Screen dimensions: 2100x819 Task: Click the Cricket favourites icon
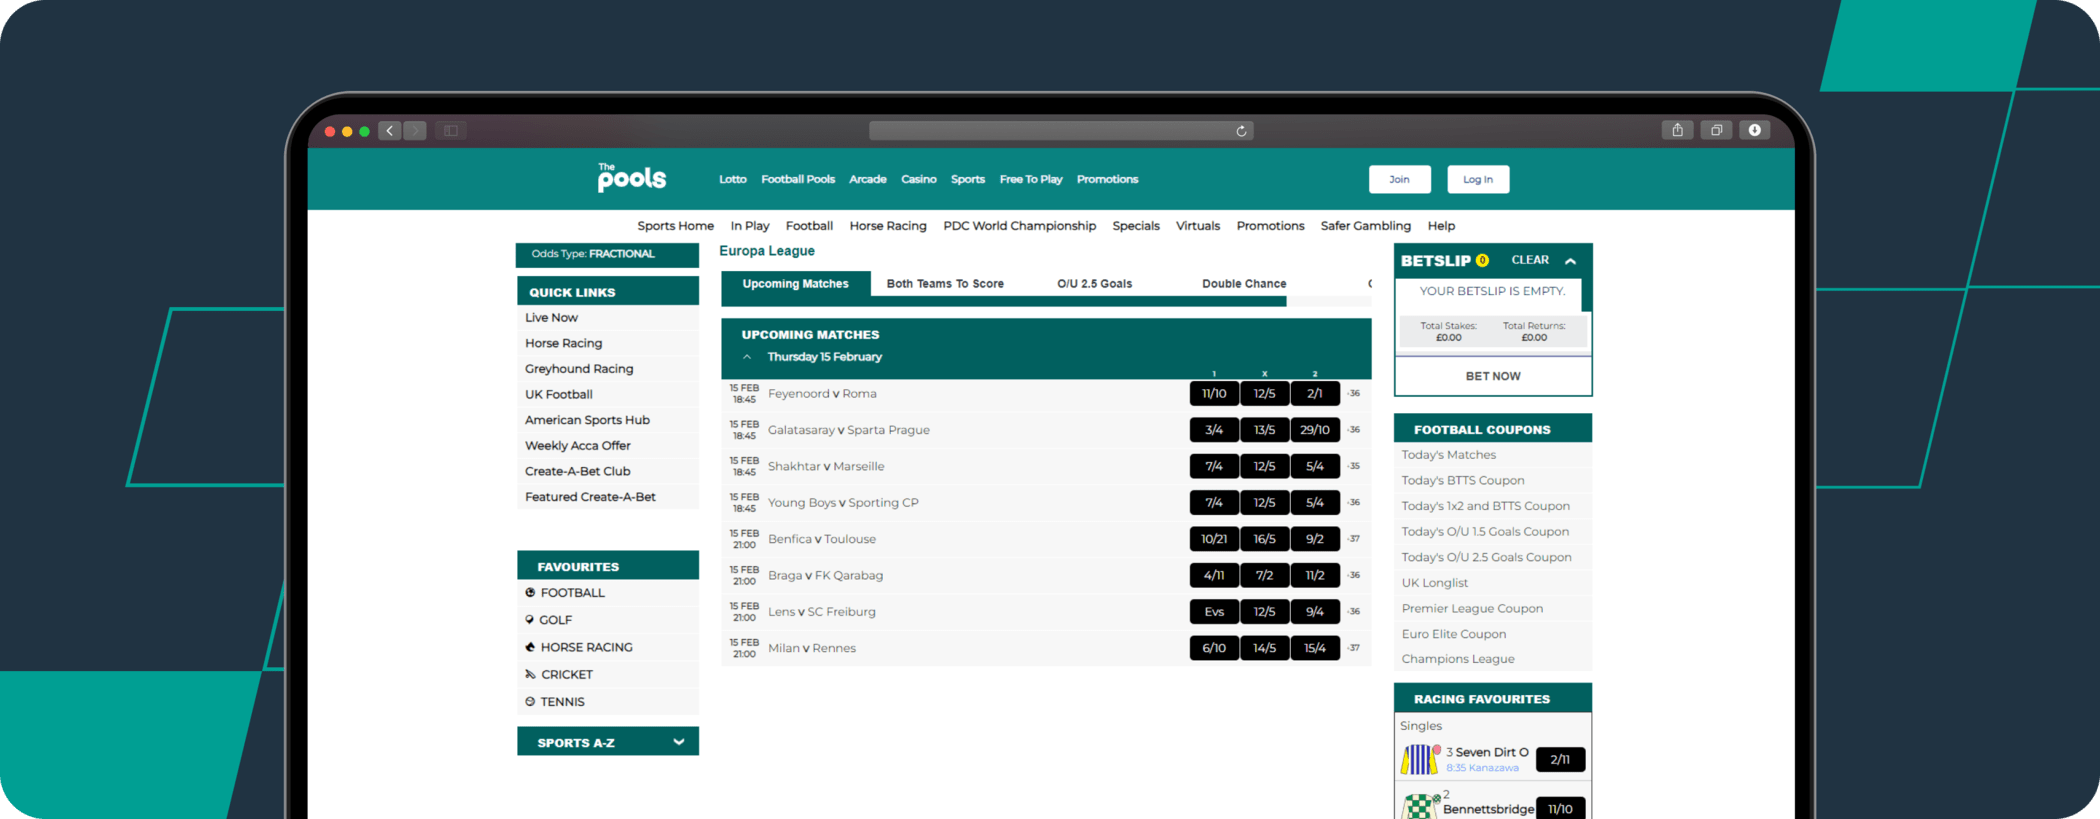(x=530, y=674)
